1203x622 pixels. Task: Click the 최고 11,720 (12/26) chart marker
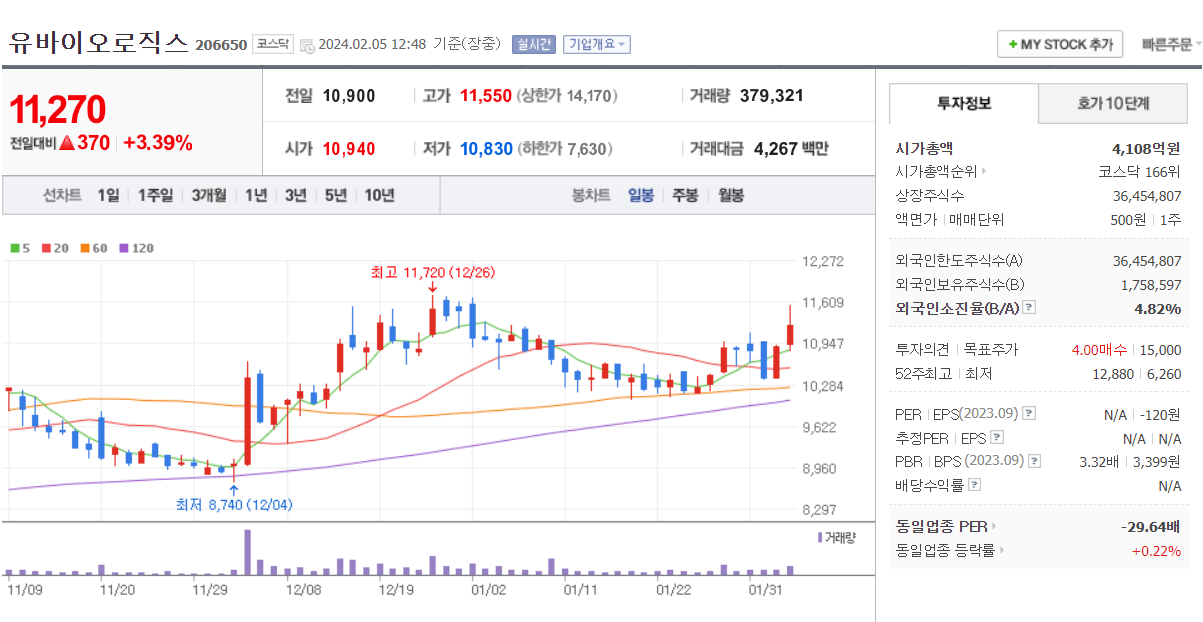coord(432,272)
